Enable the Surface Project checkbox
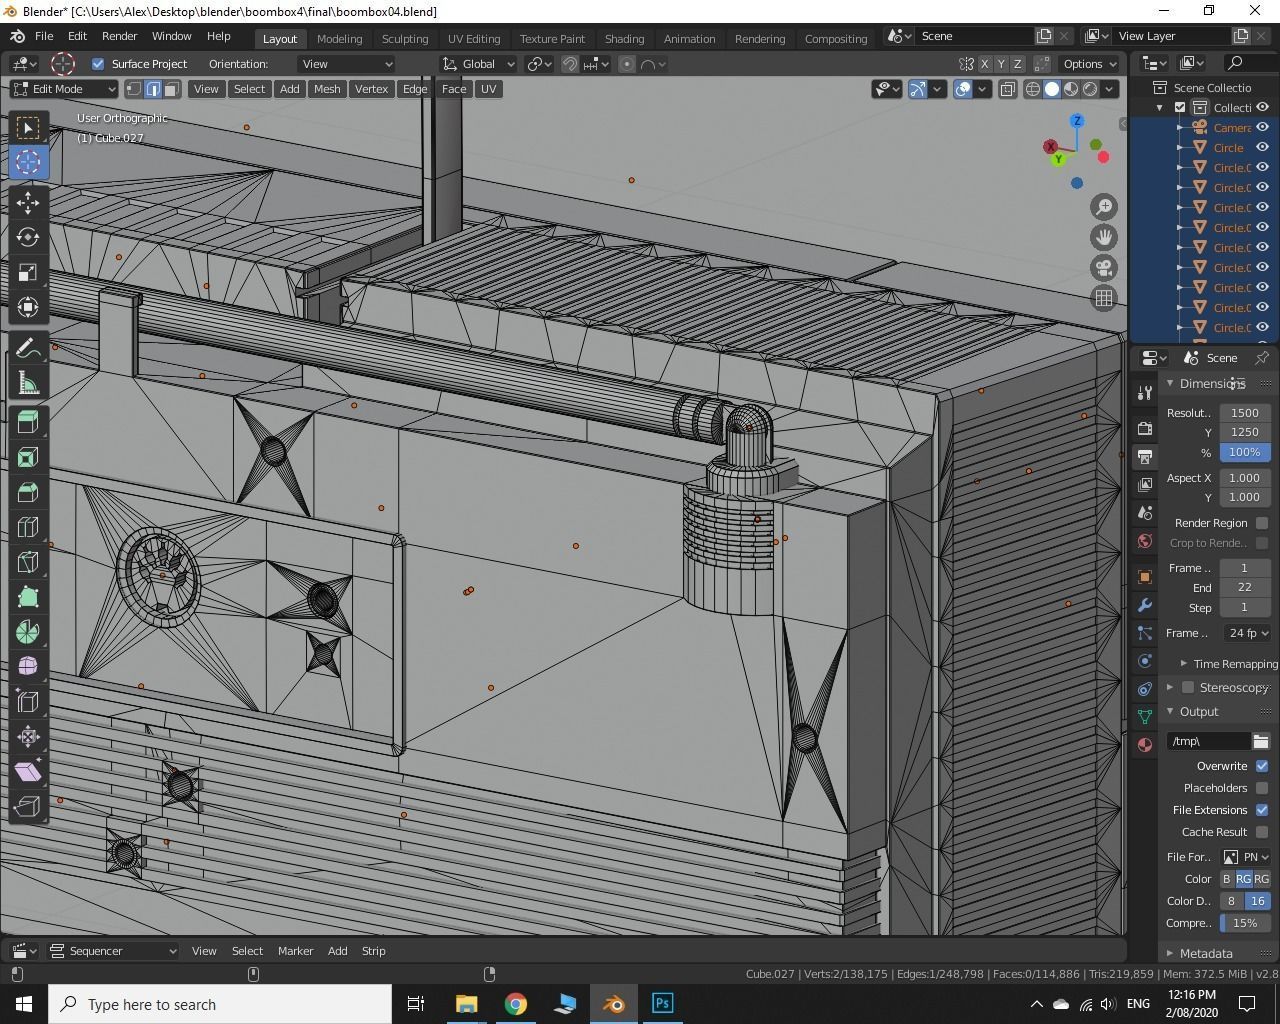 (98, 64)
